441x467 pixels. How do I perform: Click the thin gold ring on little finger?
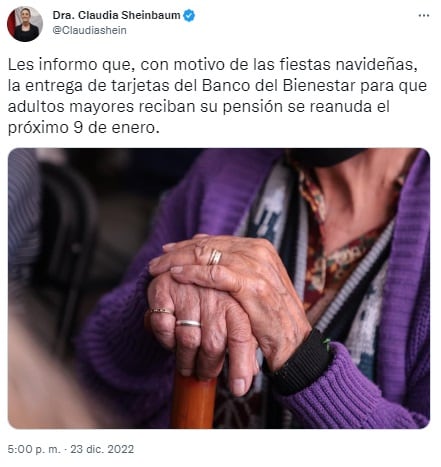click(161, 311)
